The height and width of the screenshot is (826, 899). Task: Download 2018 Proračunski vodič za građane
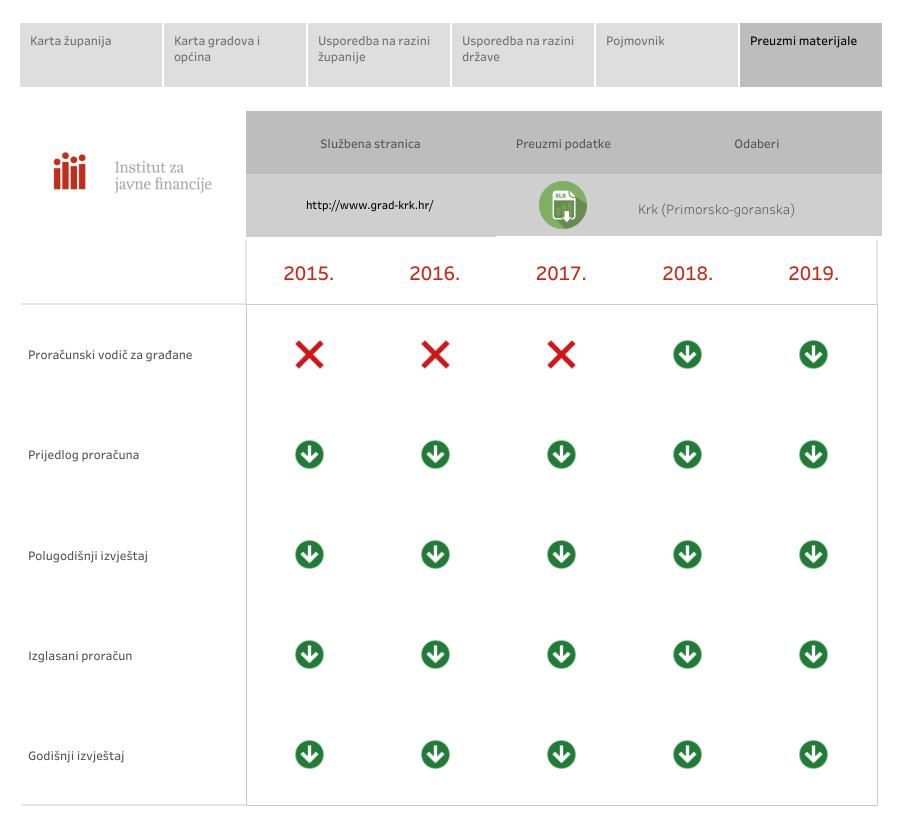pyautogui.click(x=687, y=354)
